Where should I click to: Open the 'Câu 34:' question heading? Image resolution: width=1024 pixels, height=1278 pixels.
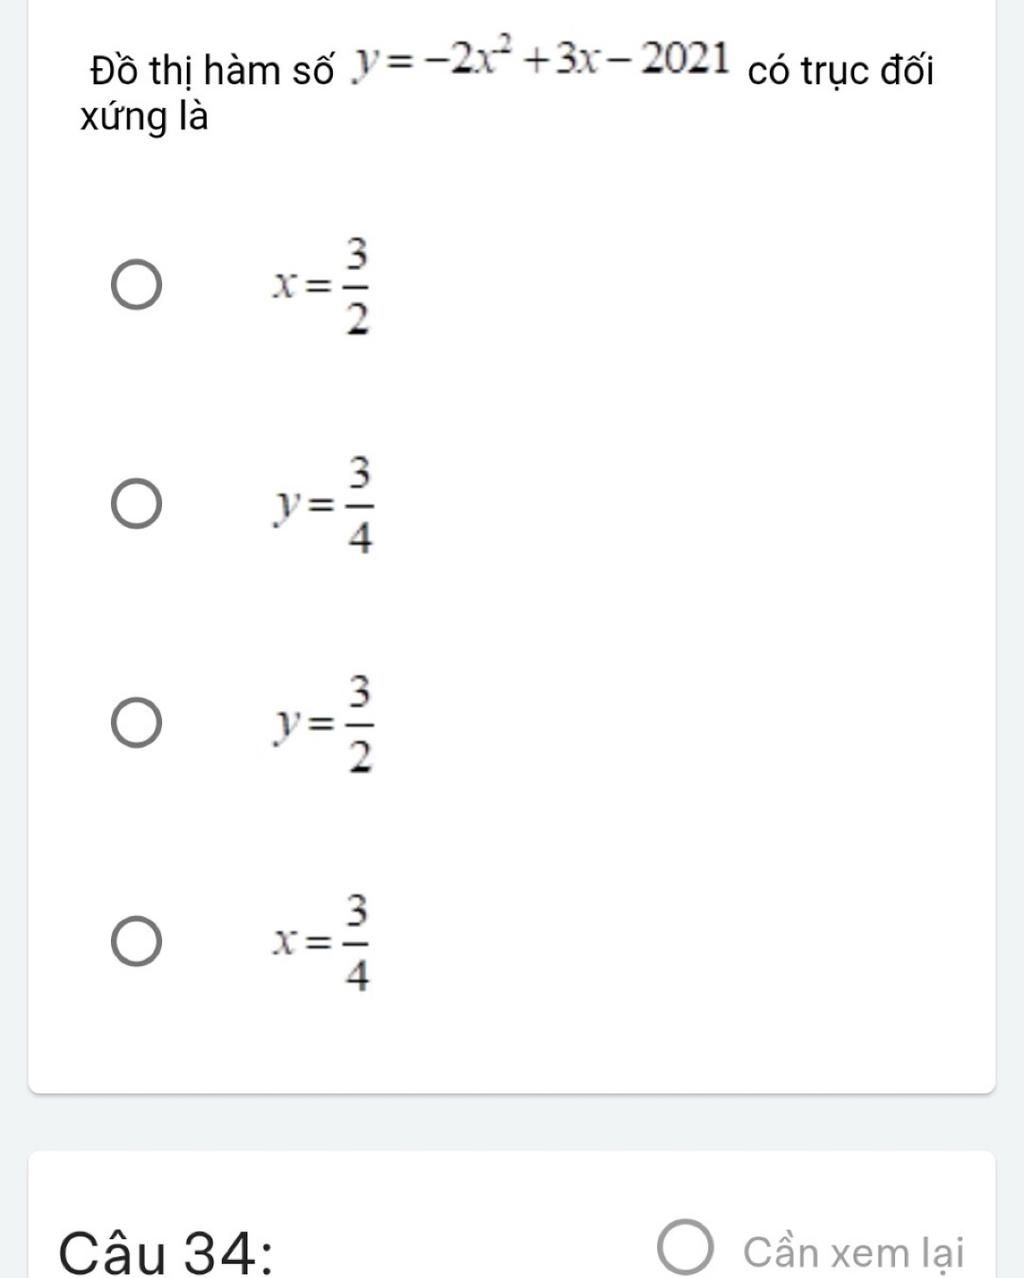pos(168,1253)
